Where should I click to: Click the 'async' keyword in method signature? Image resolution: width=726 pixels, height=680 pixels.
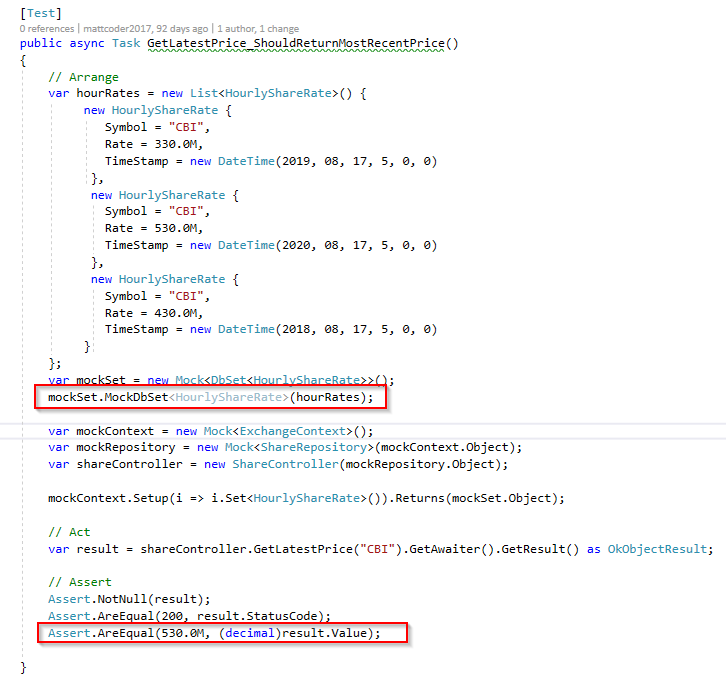[x=87, y=44]
